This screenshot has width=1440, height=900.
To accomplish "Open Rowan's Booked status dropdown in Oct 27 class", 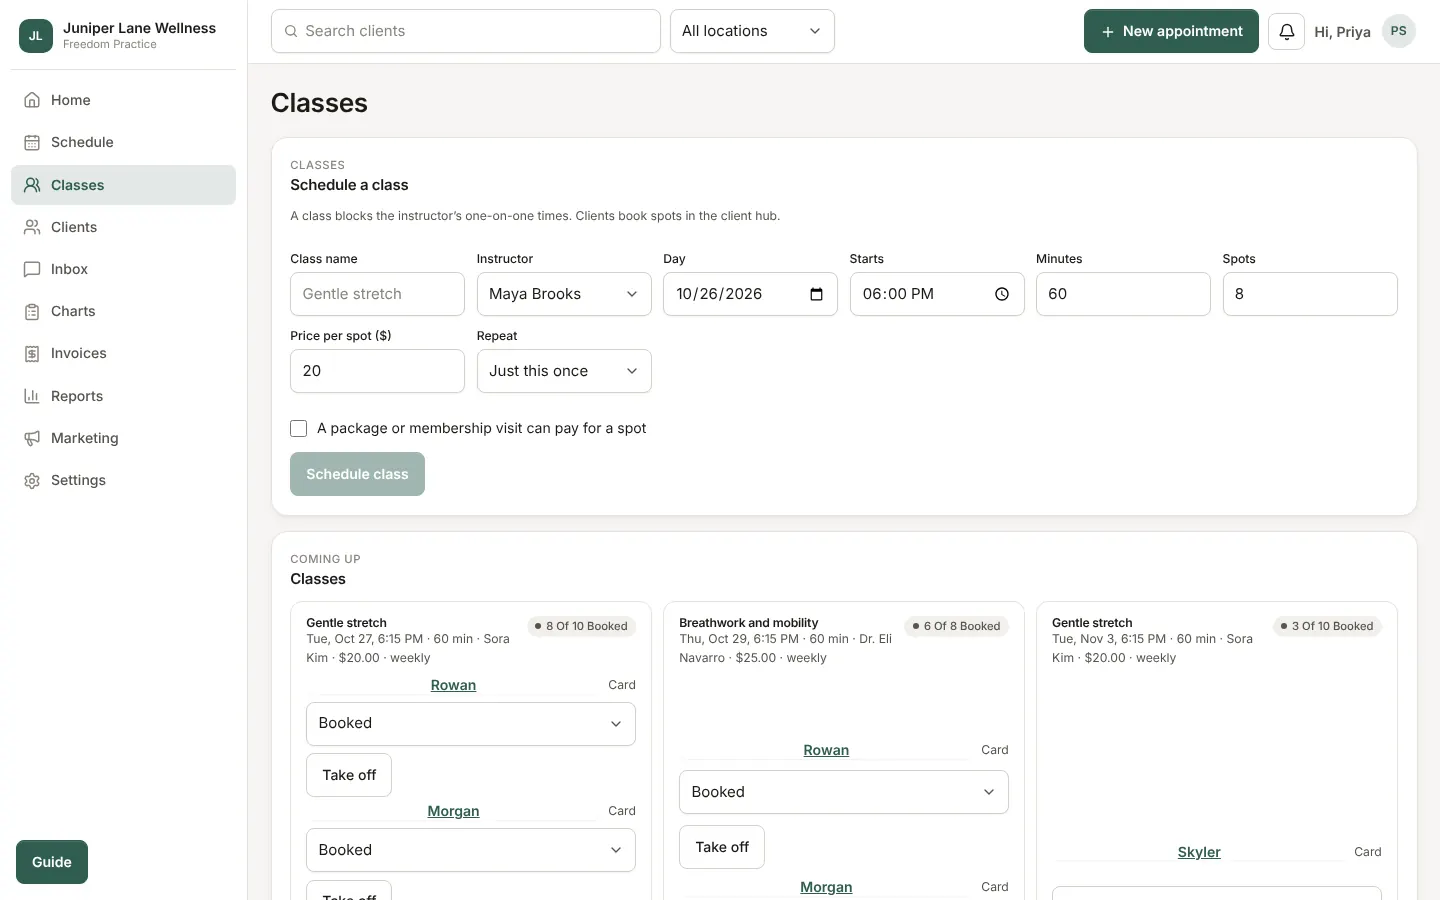I will [471, 724].
